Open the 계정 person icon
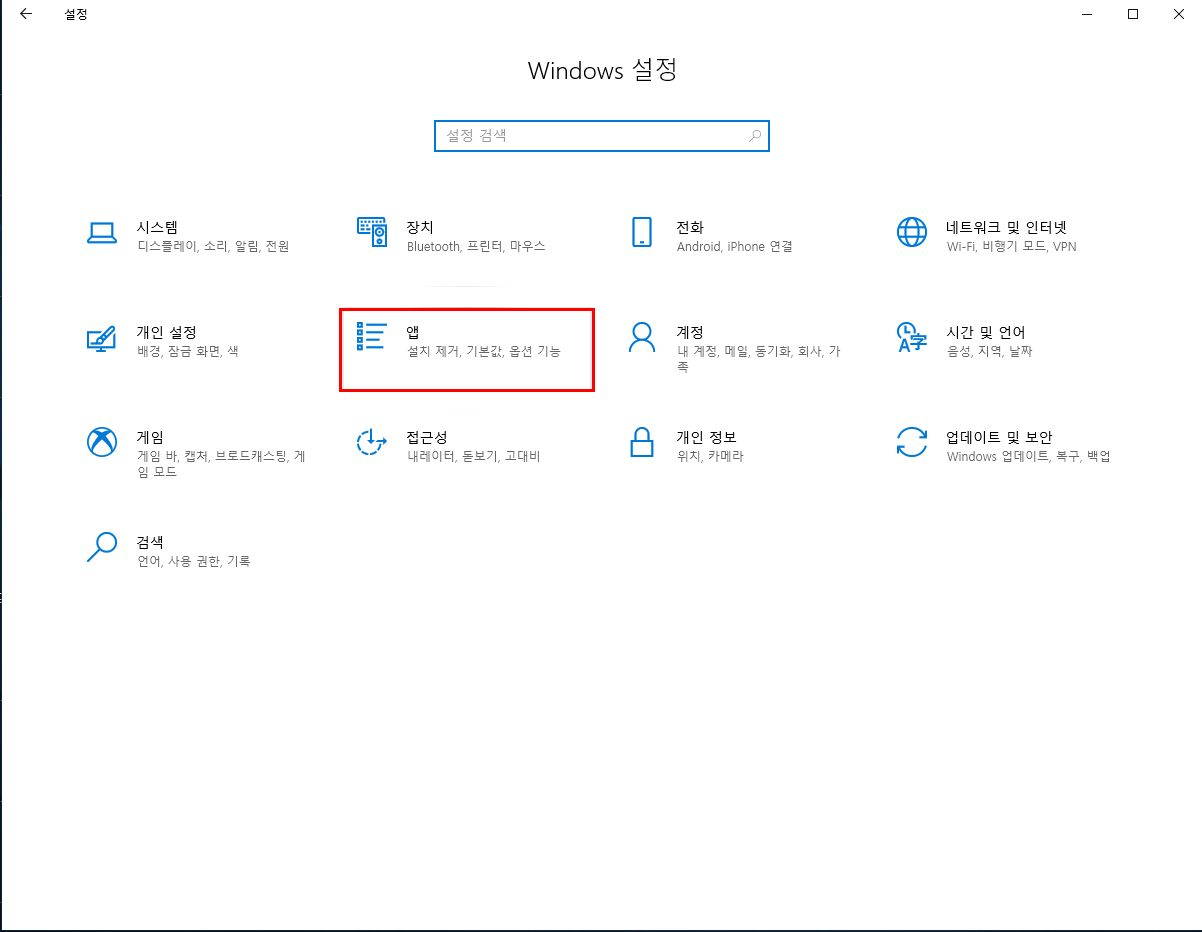 point(641,337)
